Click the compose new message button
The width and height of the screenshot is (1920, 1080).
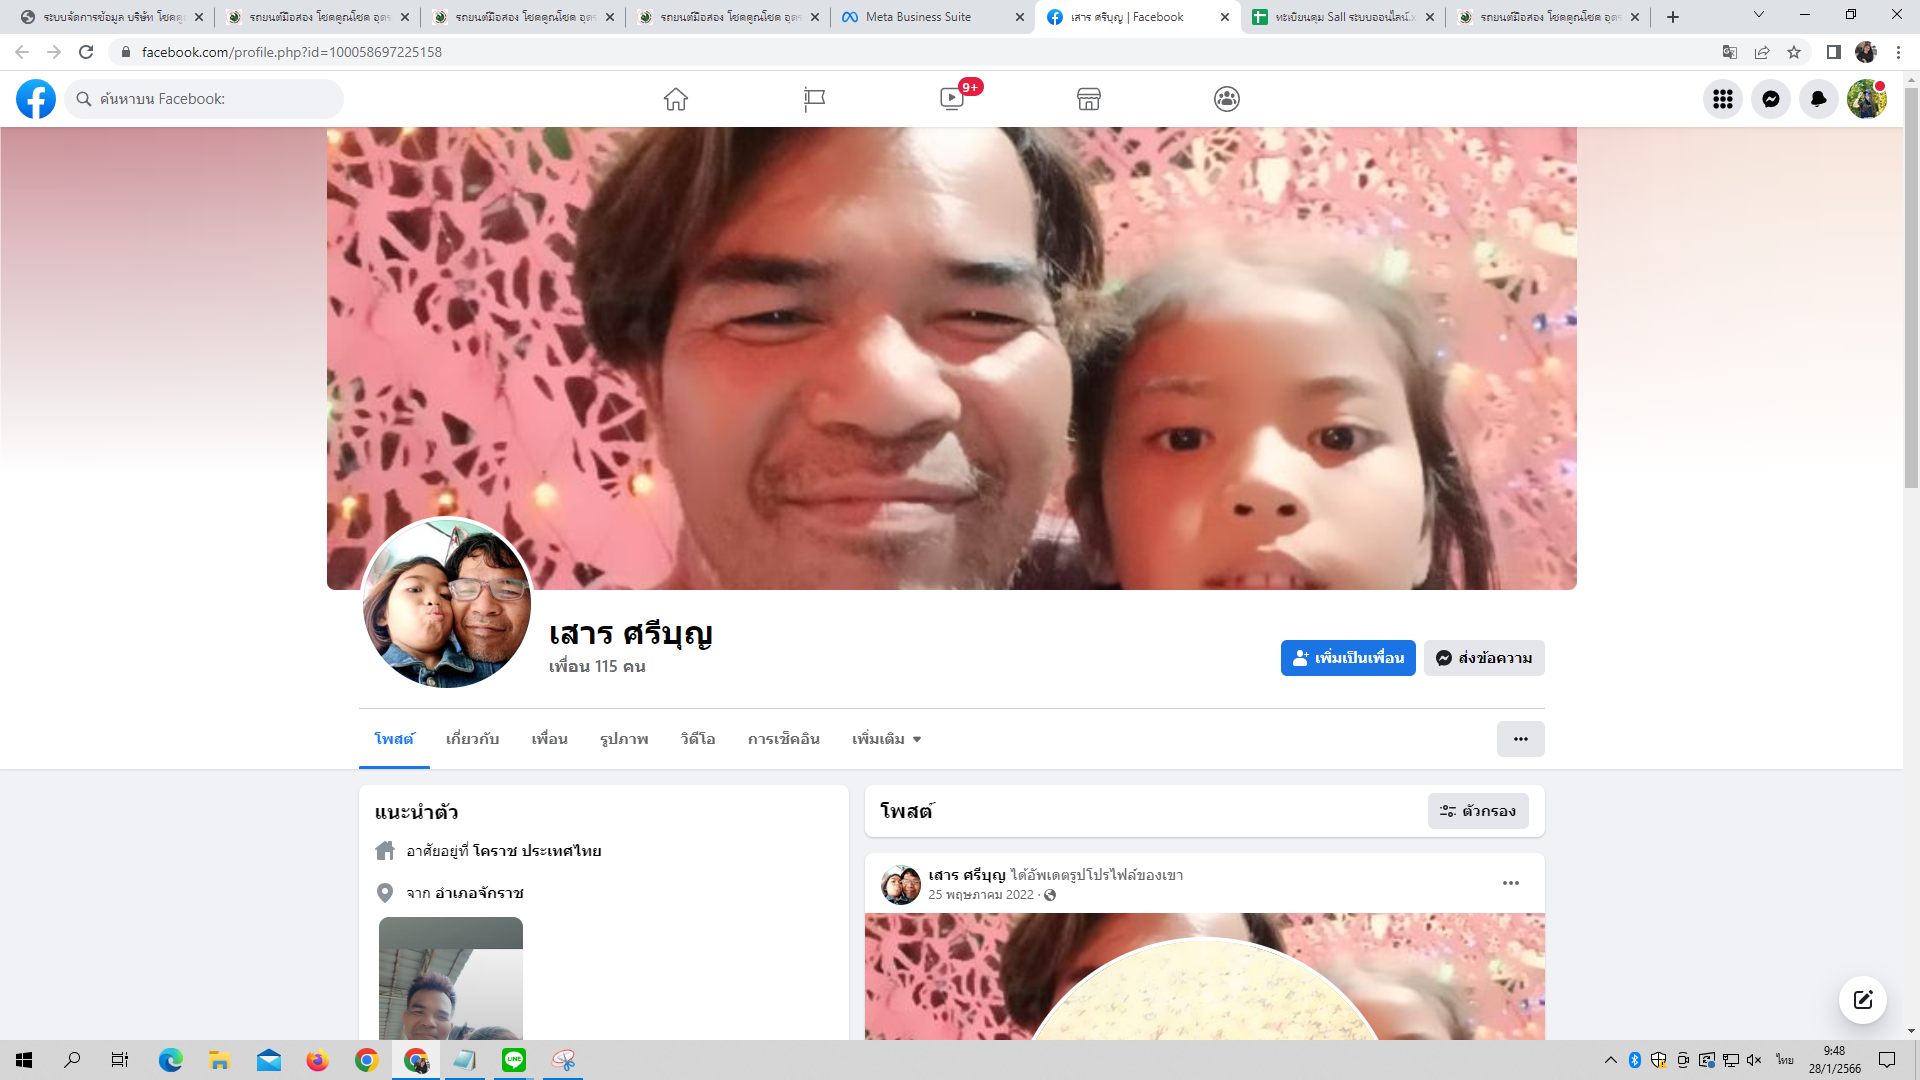coord(1863,1000)
